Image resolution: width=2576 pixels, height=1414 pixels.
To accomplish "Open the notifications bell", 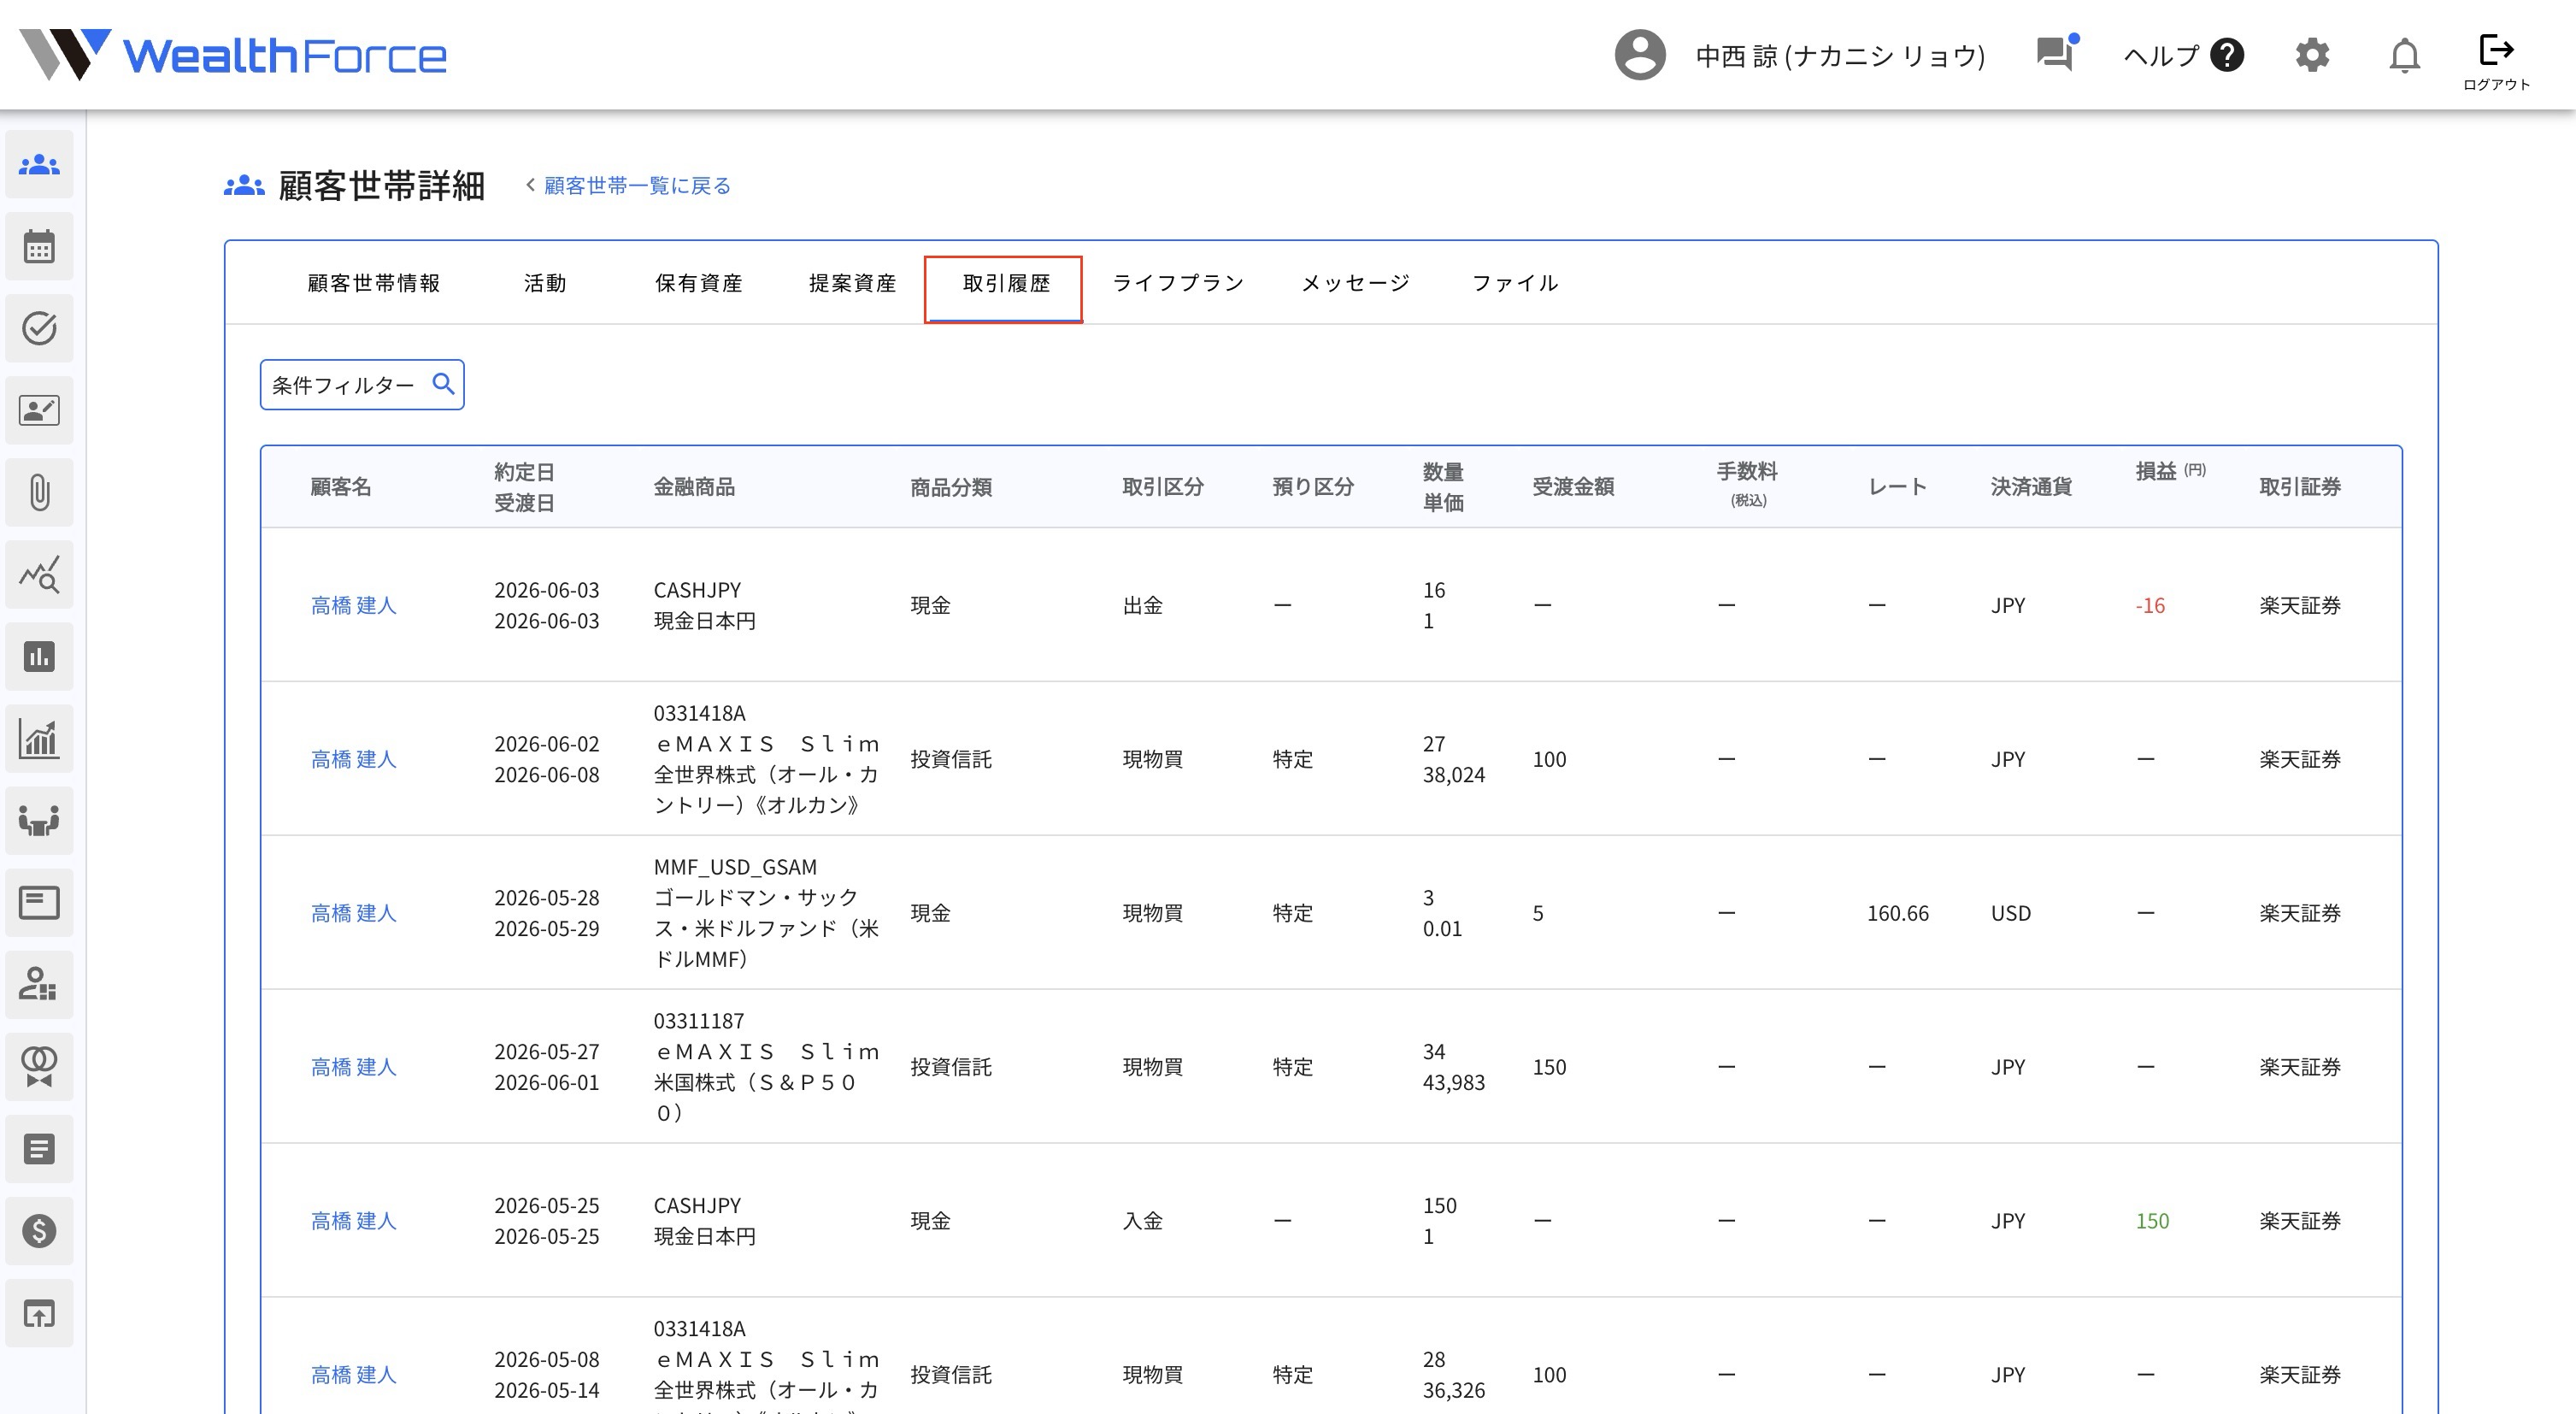I will (x=2405, y=56).
